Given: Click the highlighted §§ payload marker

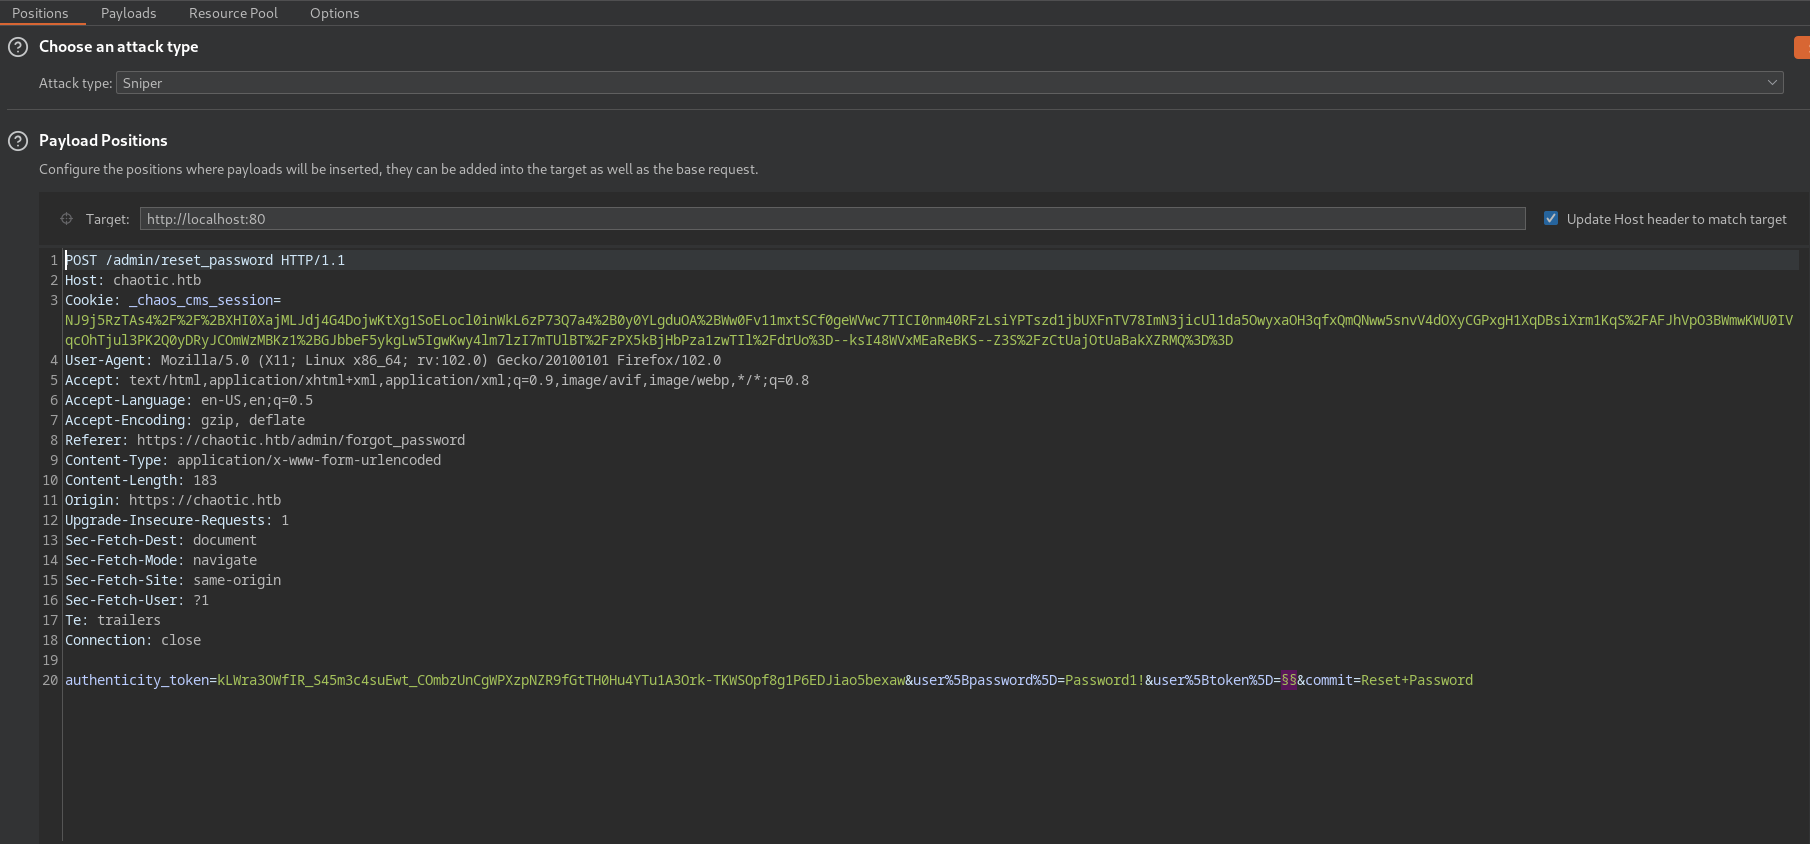Looking at the screenshot, I should tap(1289, 680).
